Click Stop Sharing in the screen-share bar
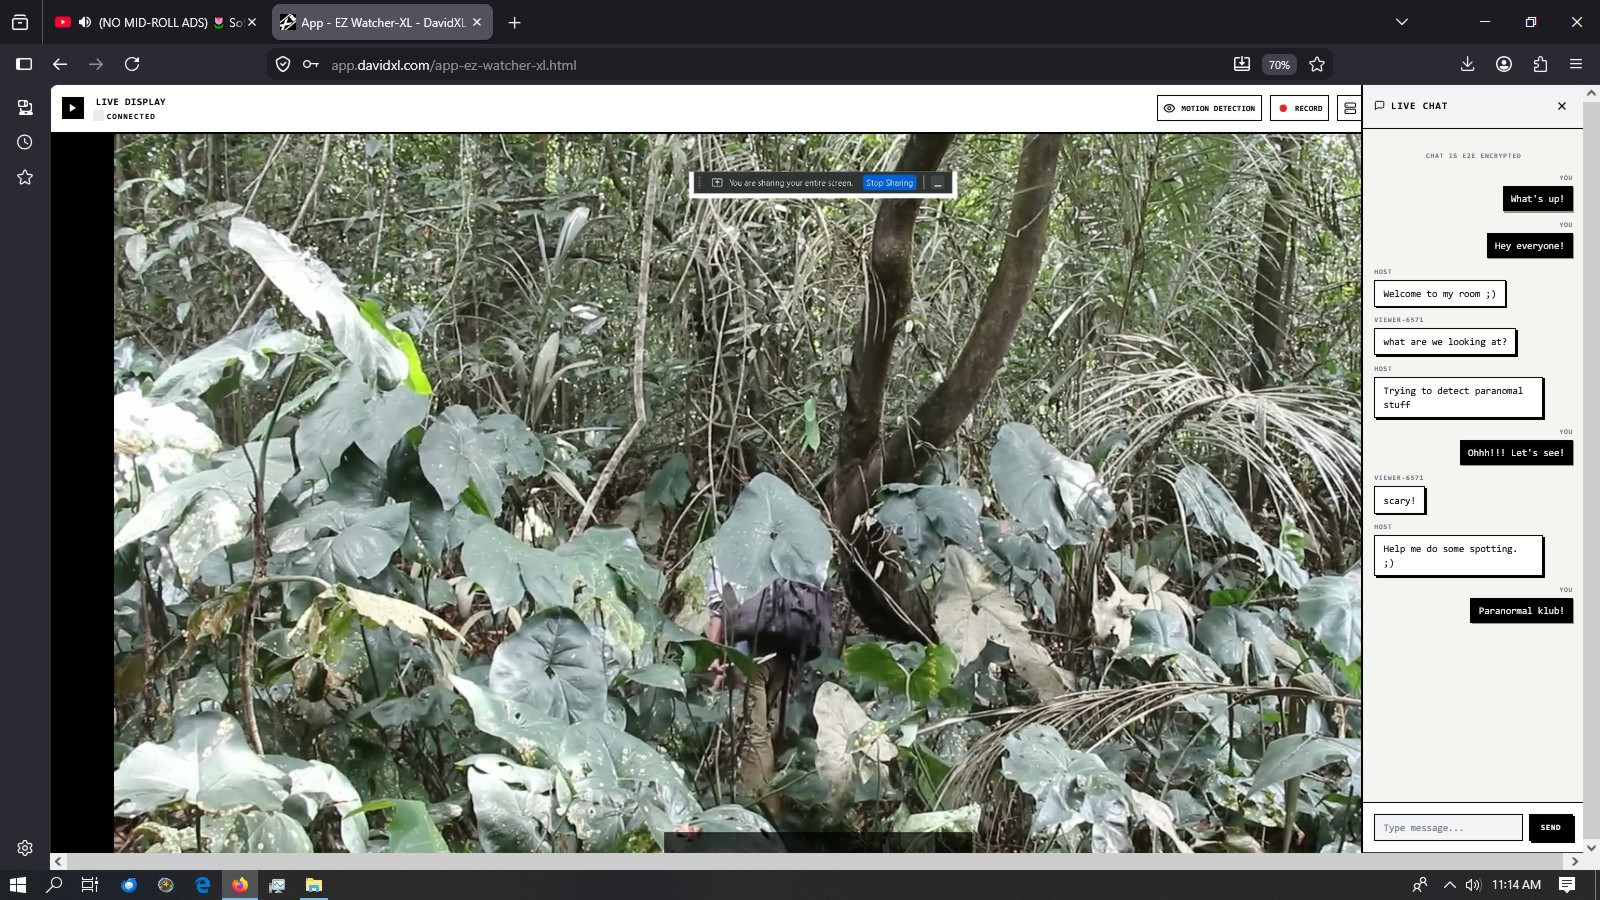 (890, 183)
